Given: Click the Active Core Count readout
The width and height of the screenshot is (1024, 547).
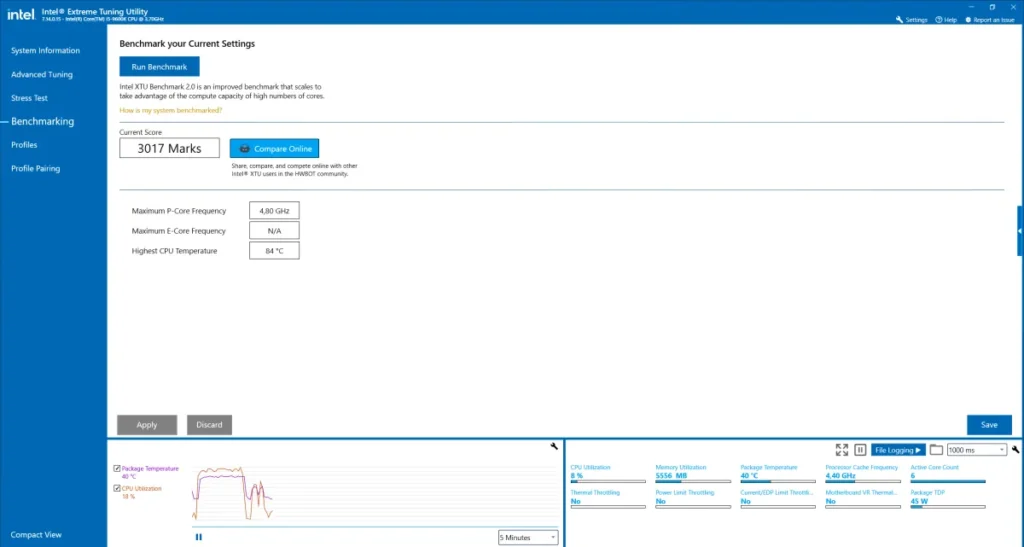Looking at the screenshot, I should click(x=948, y=473).
